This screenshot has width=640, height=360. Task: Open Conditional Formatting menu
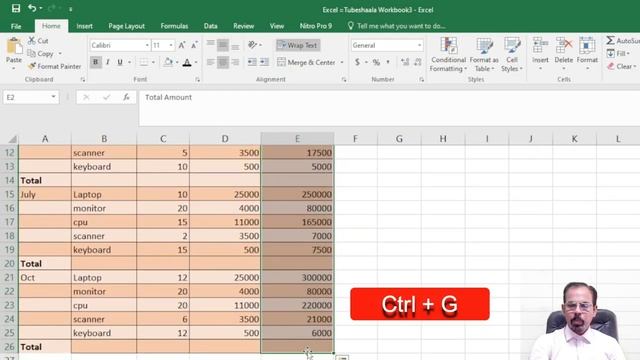(448, 54)
